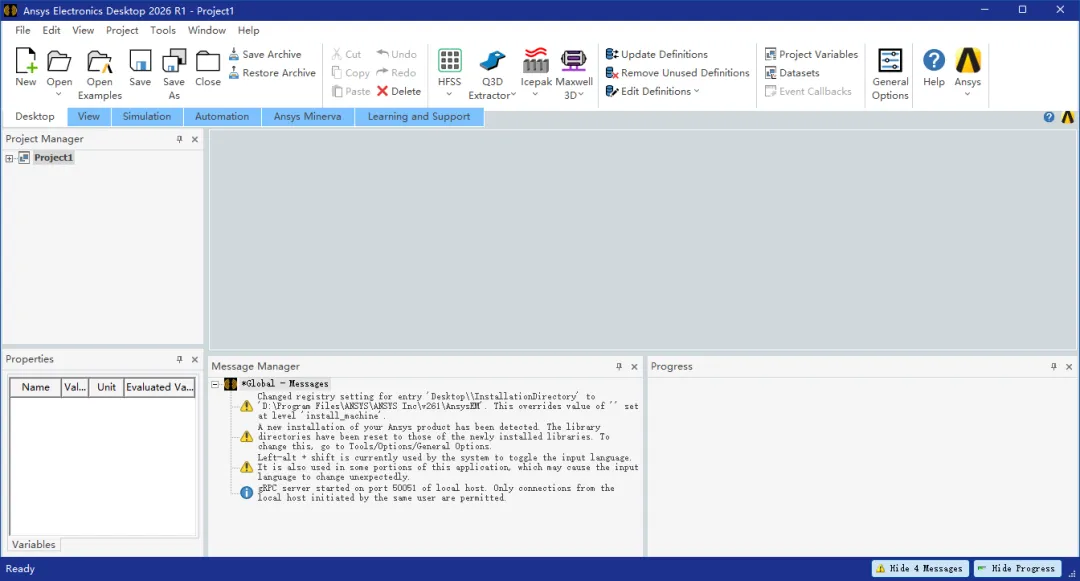Expand the Edit Definitions dropdown
The image size is (1080, 581).
pos(696,91)
